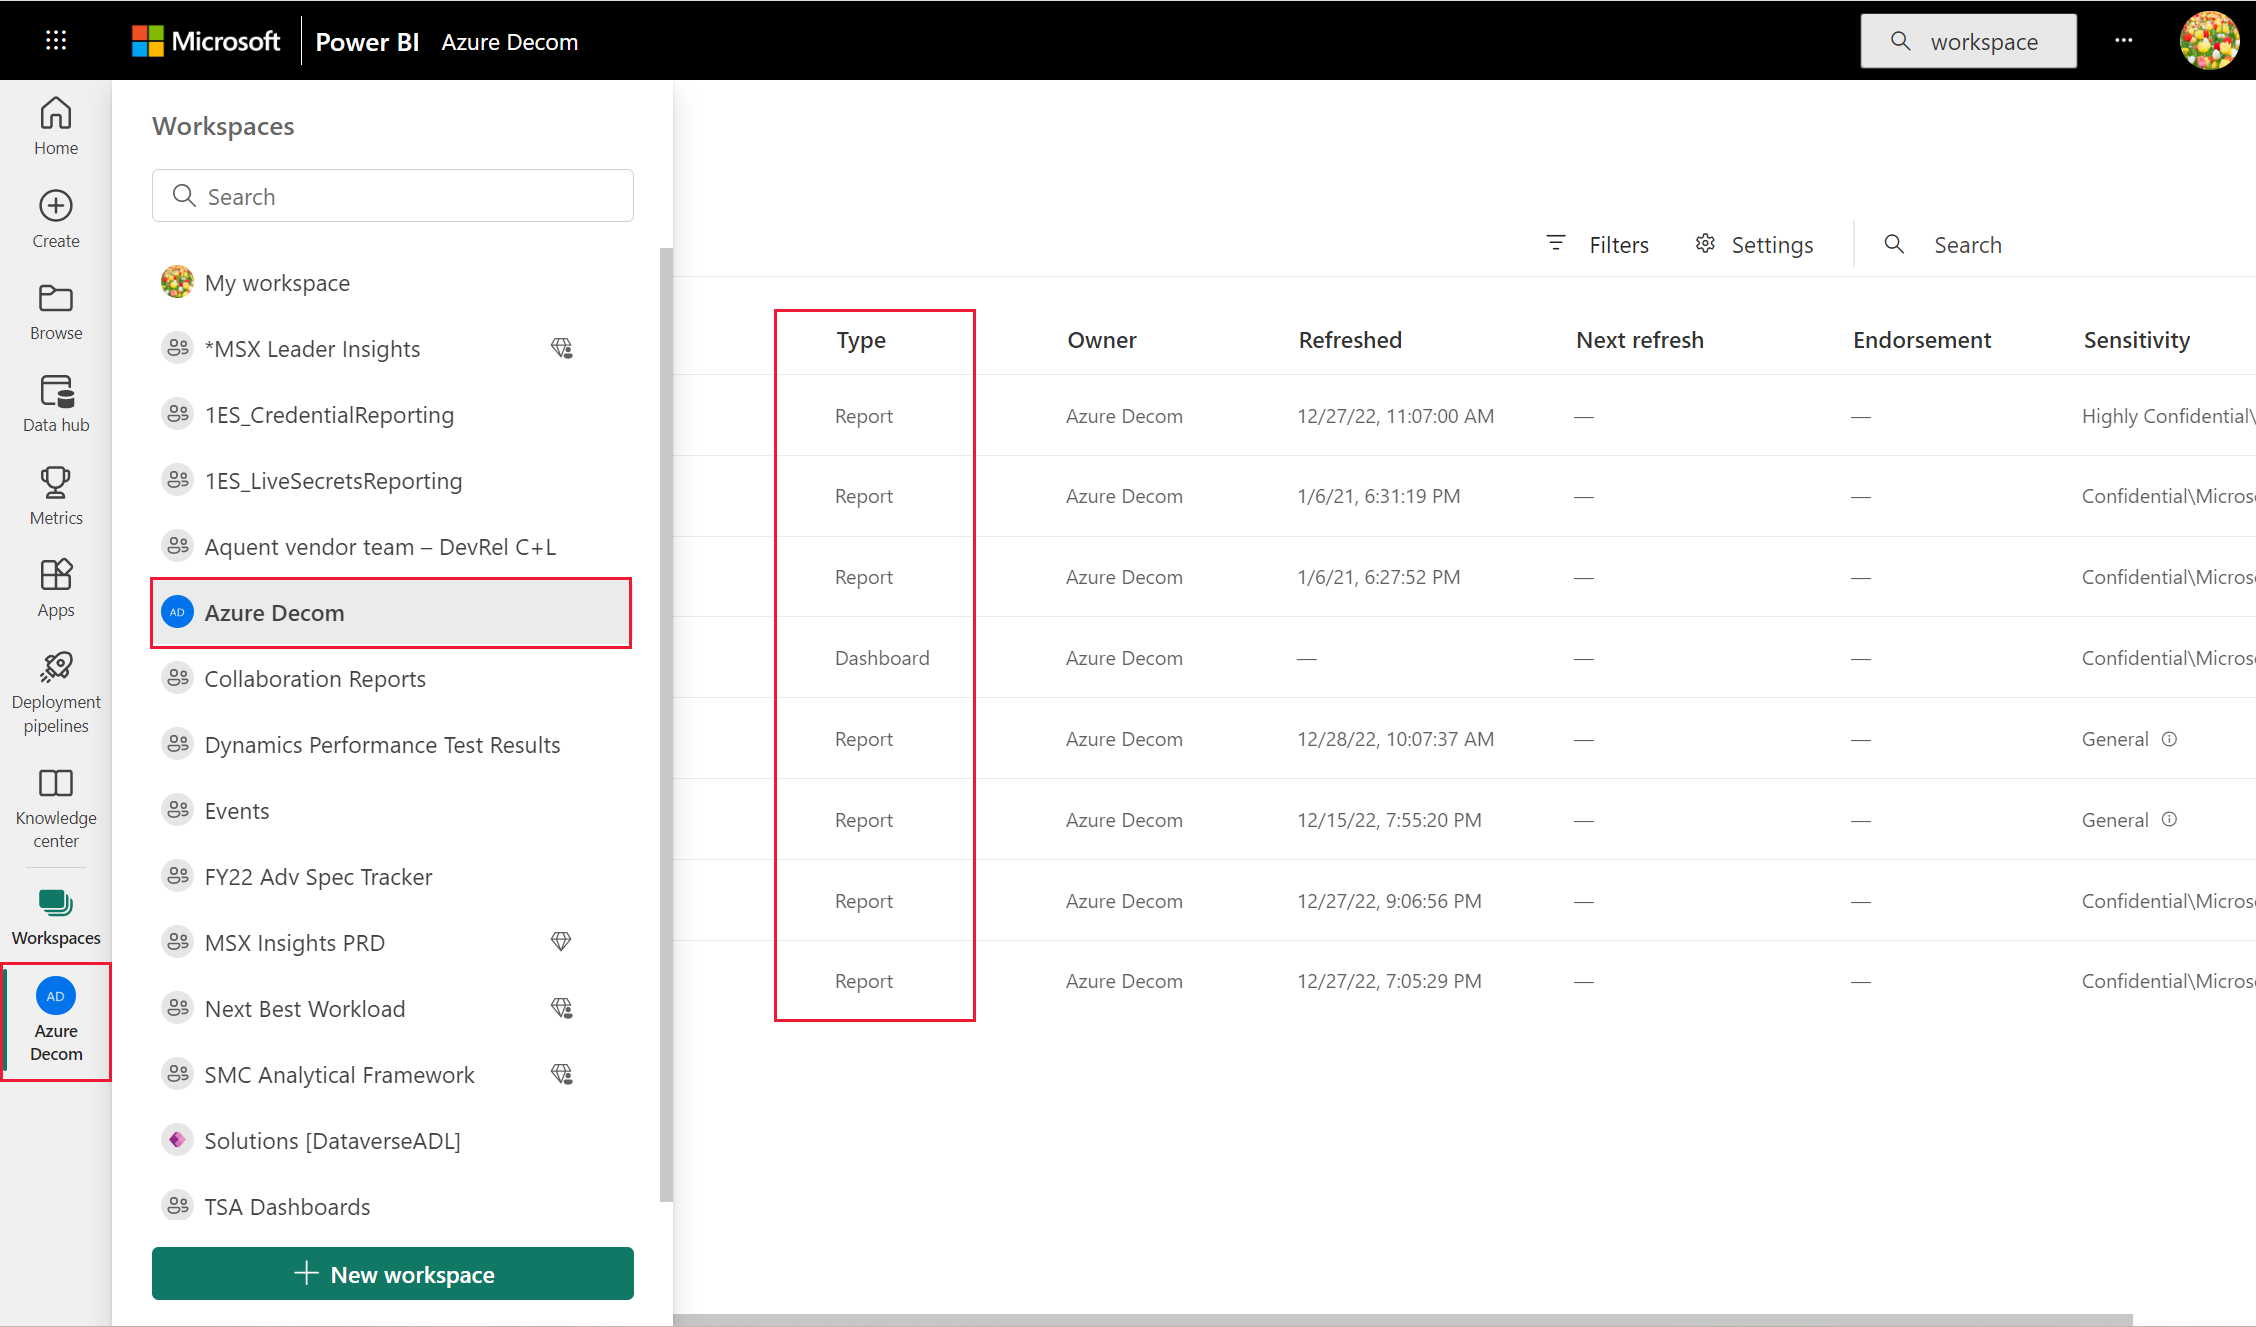Expand the SMC Analytical Framework workspace

coord(340,1074)
